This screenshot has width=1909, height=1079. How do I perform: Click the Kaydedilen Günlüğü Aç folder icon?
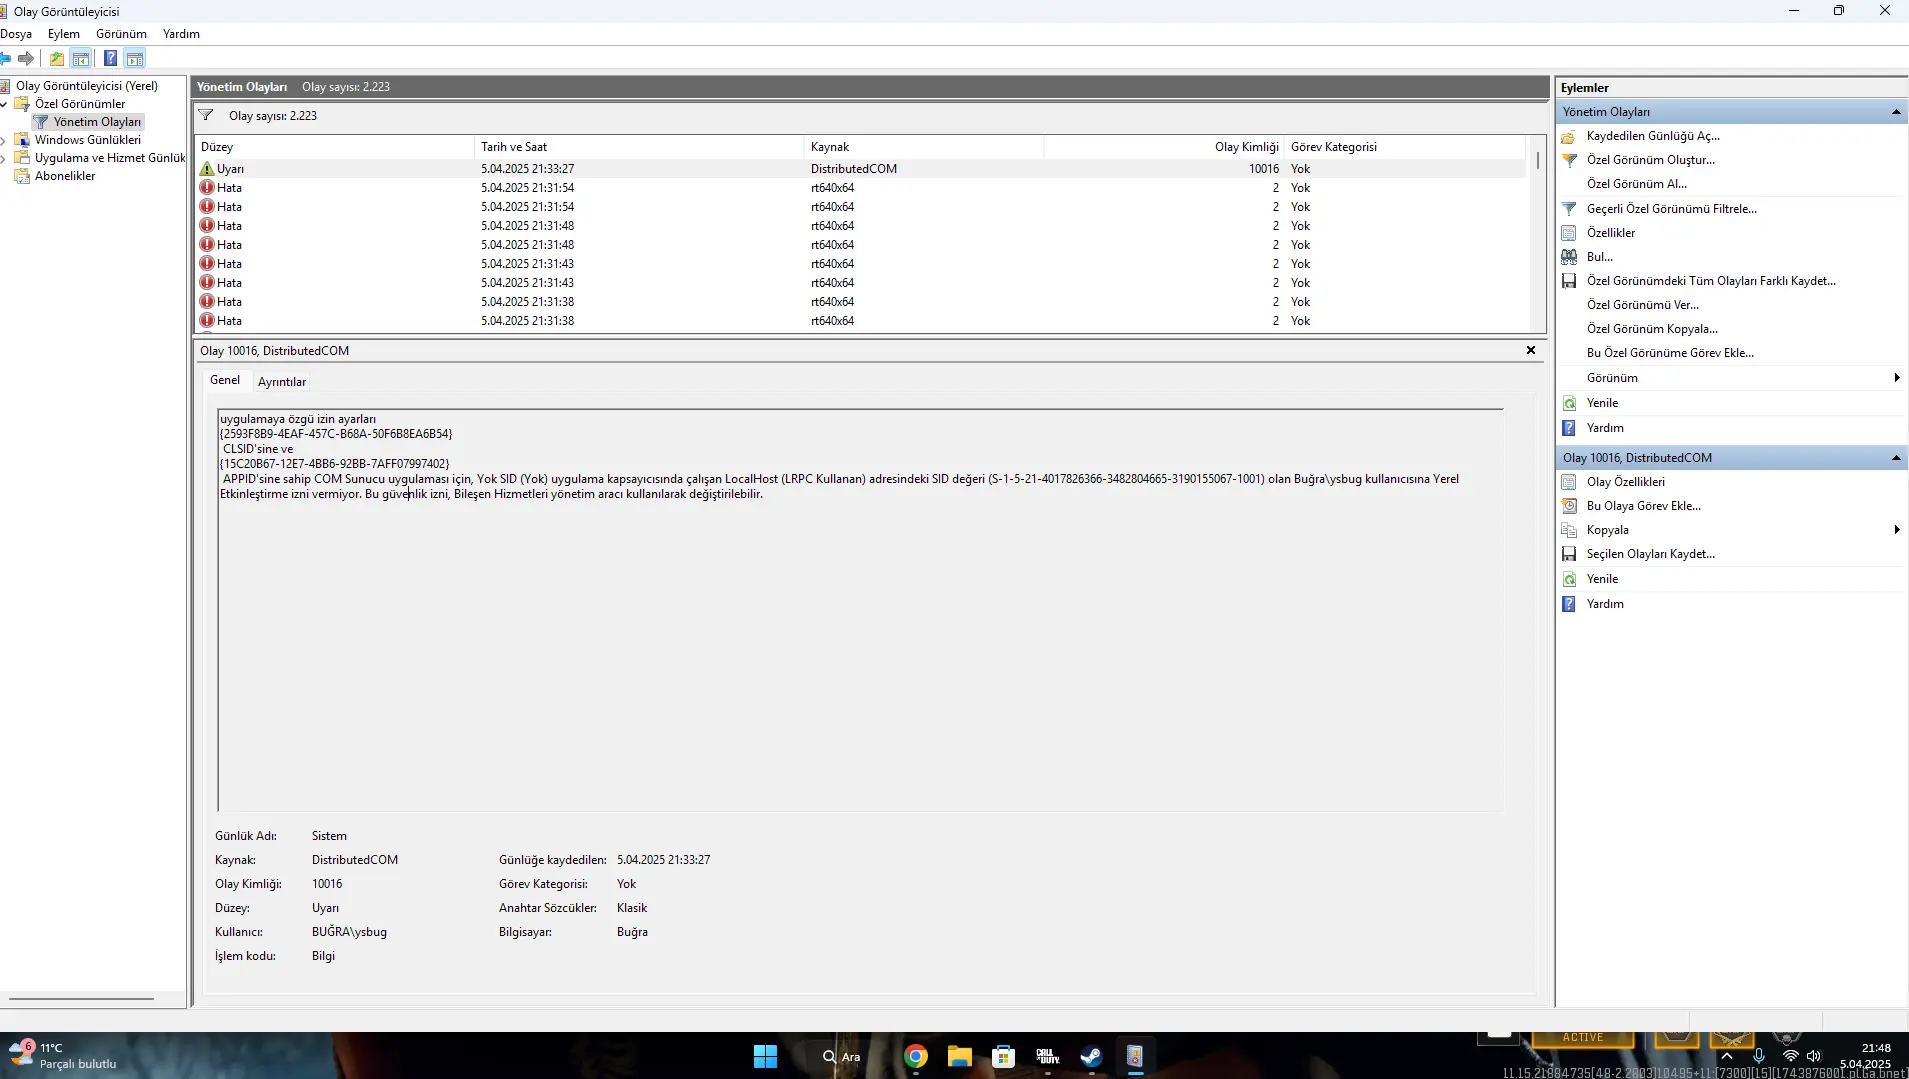[x=1569, y=136]
